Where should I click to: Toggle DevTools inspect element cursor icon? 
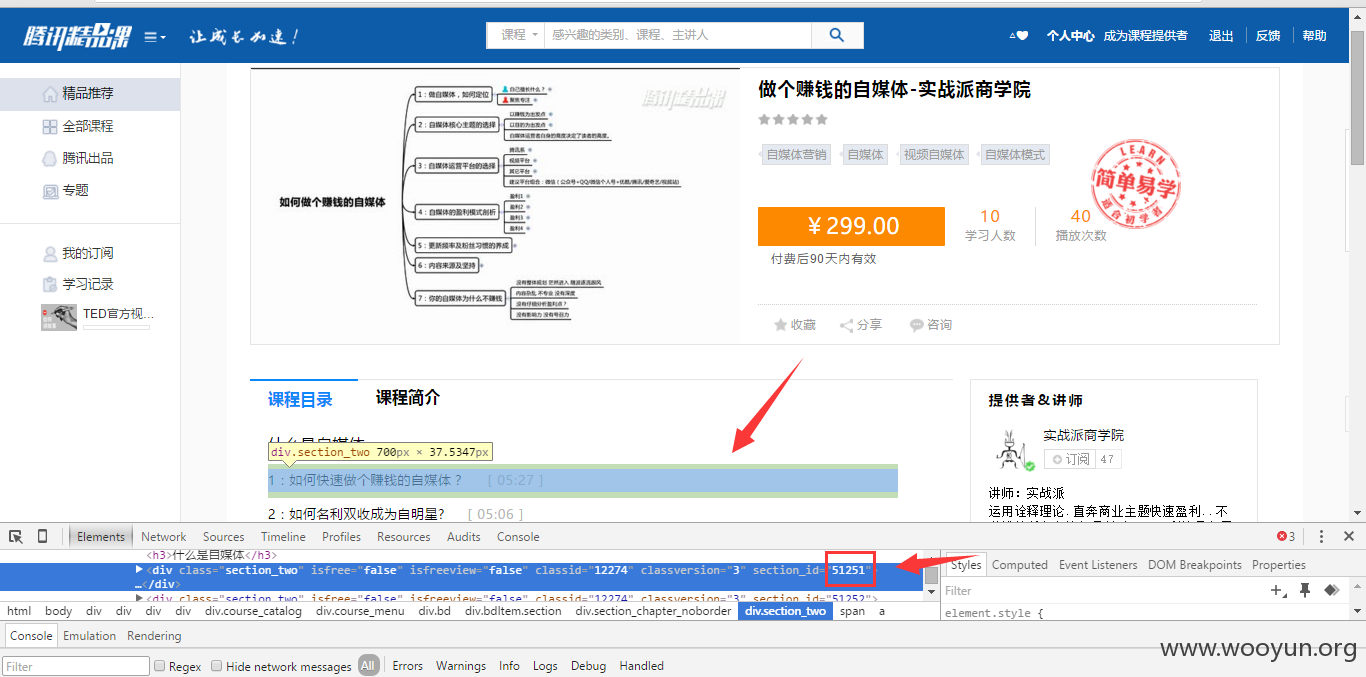[x=15, y=536]
